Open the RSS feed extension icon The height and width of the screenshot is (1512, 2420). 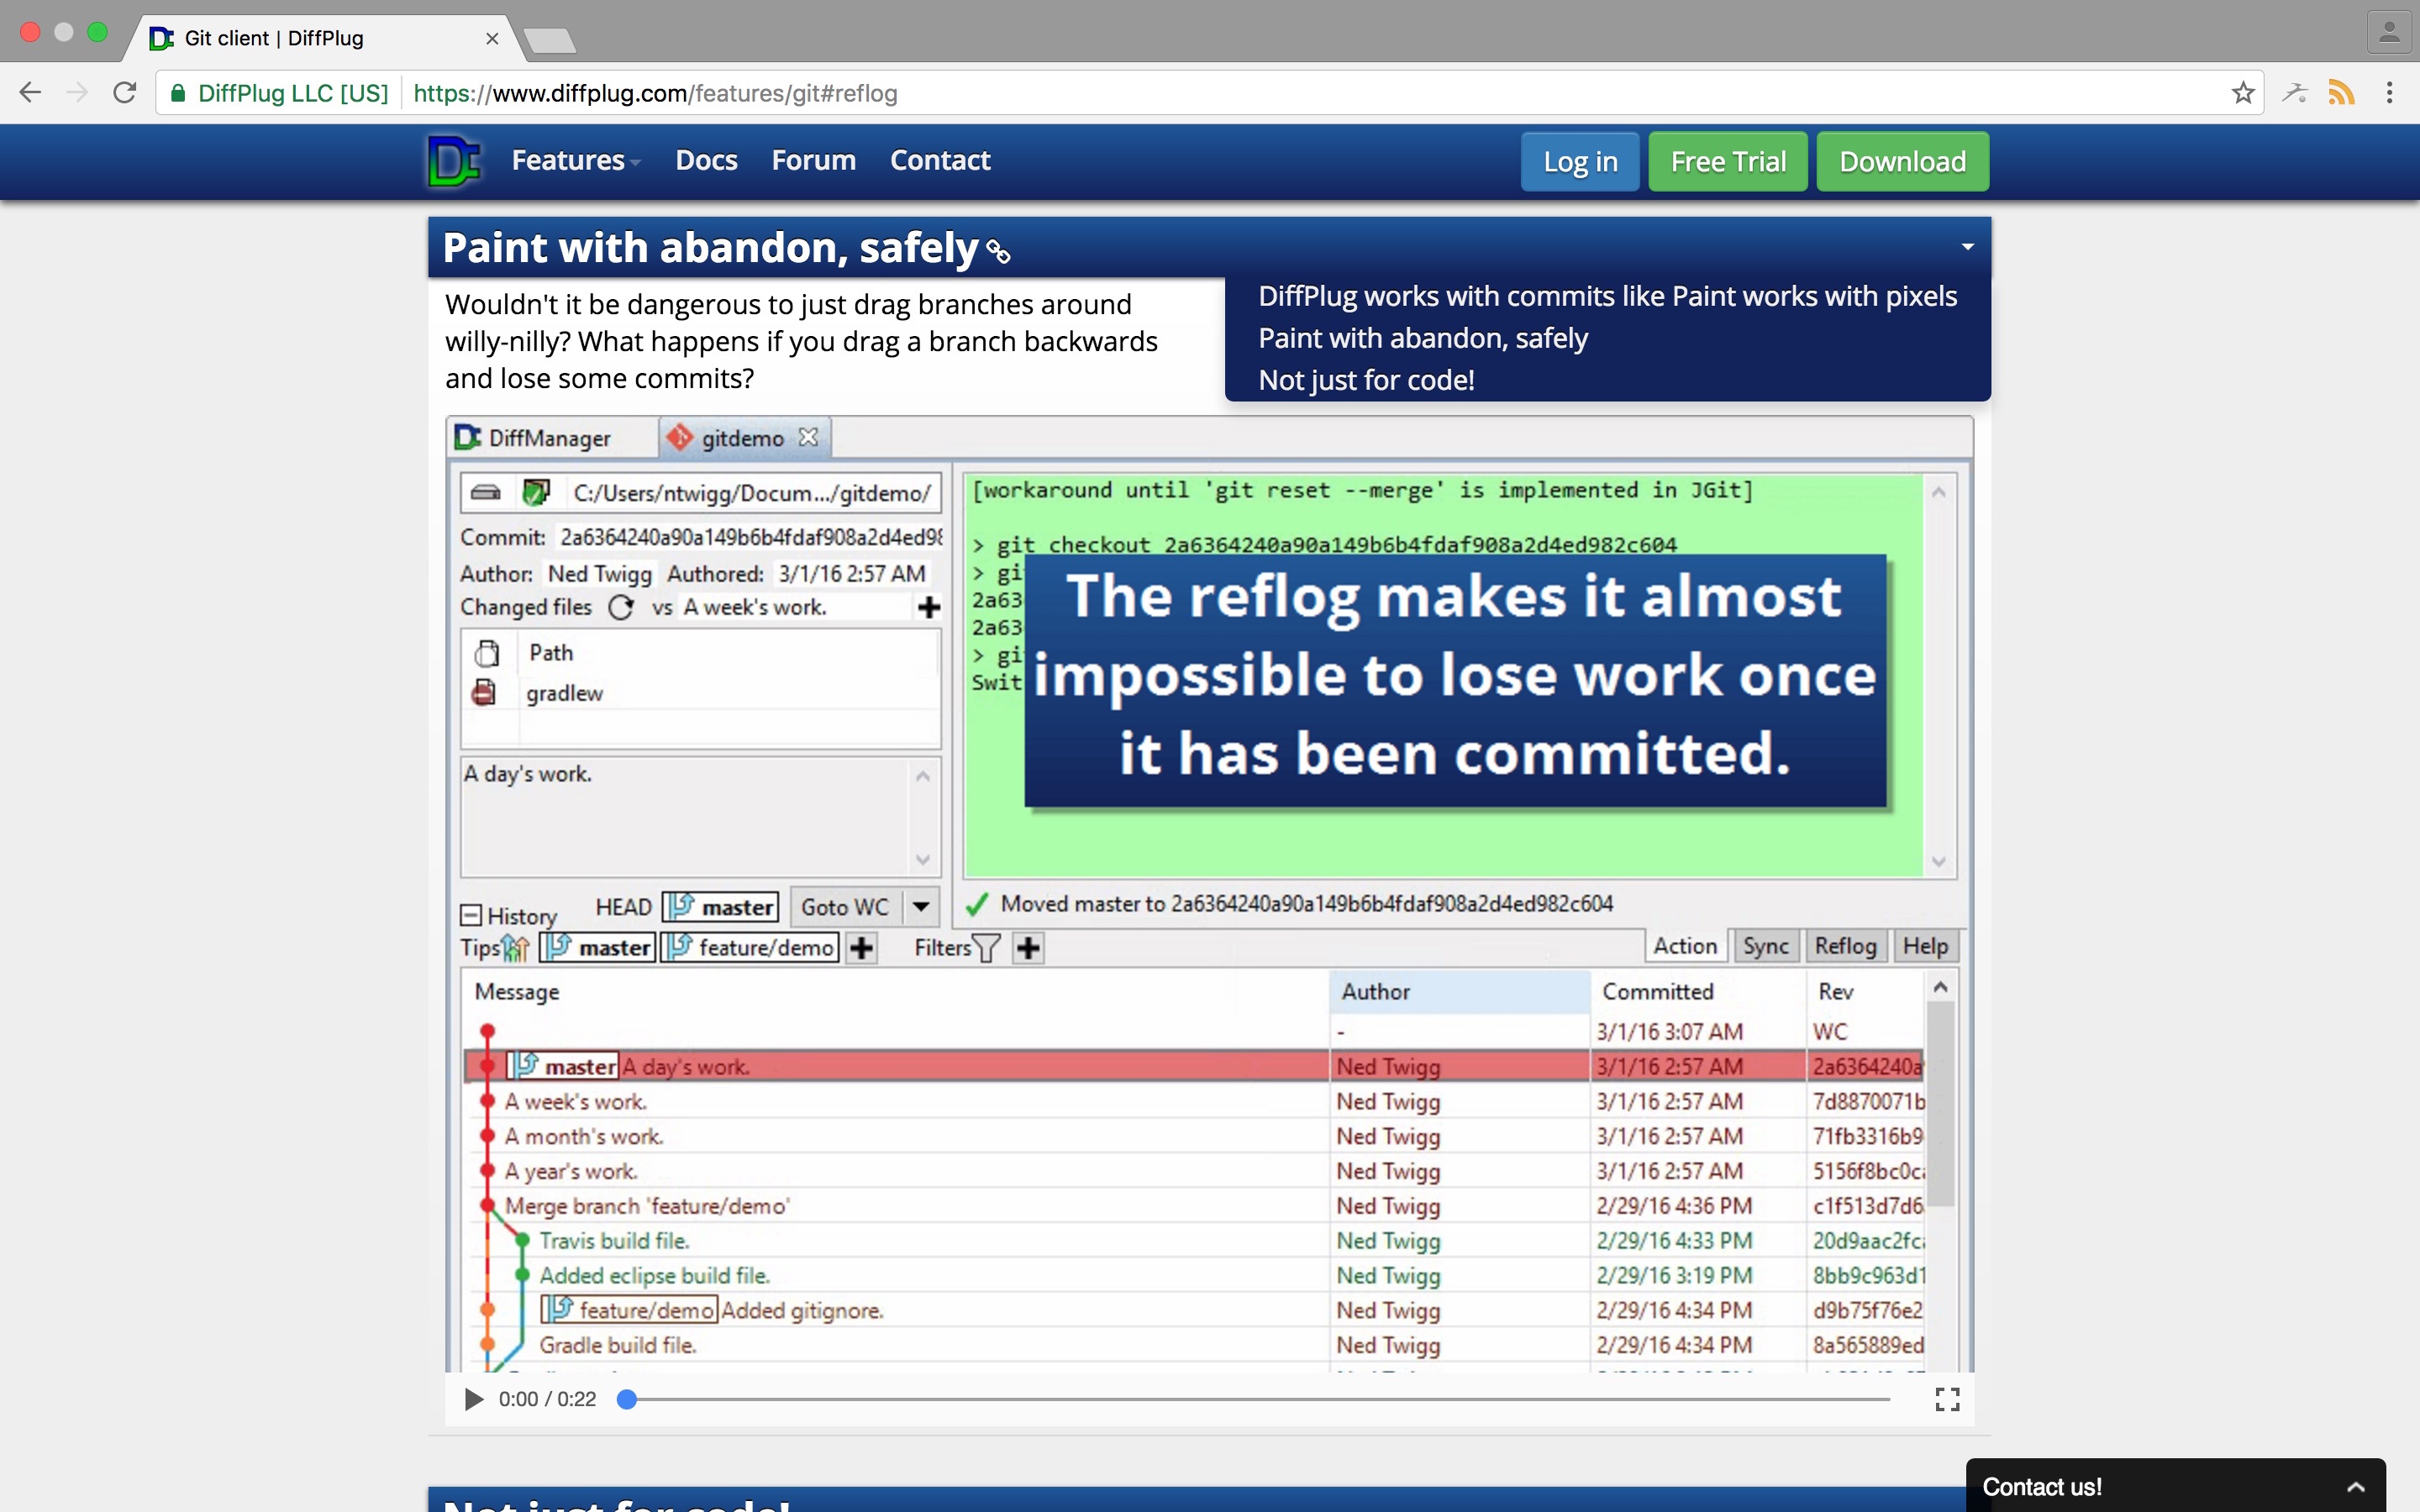(2341, 93)
